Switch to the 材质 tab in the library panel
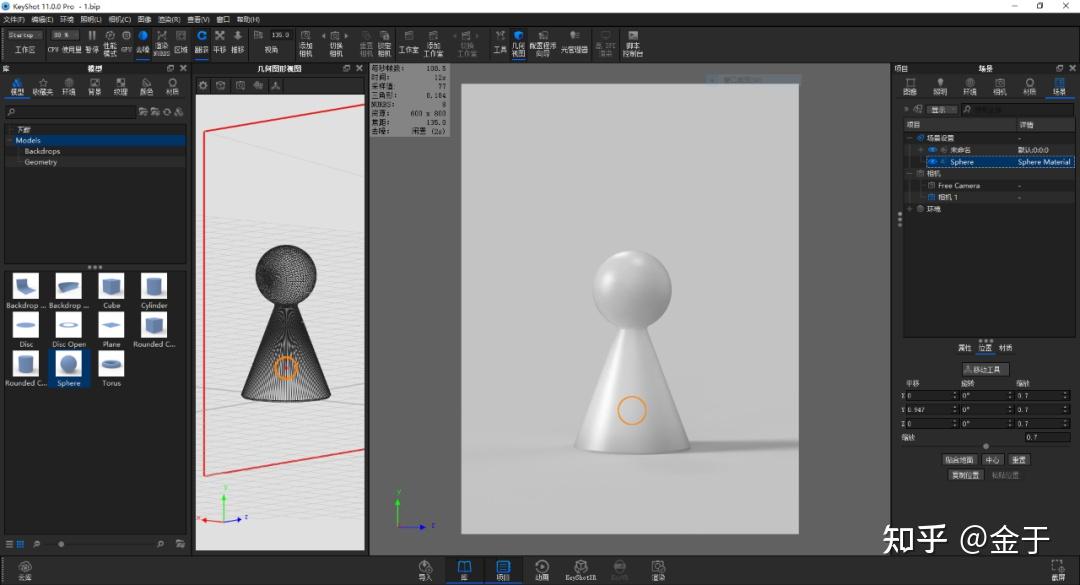 tap(173, 87)
